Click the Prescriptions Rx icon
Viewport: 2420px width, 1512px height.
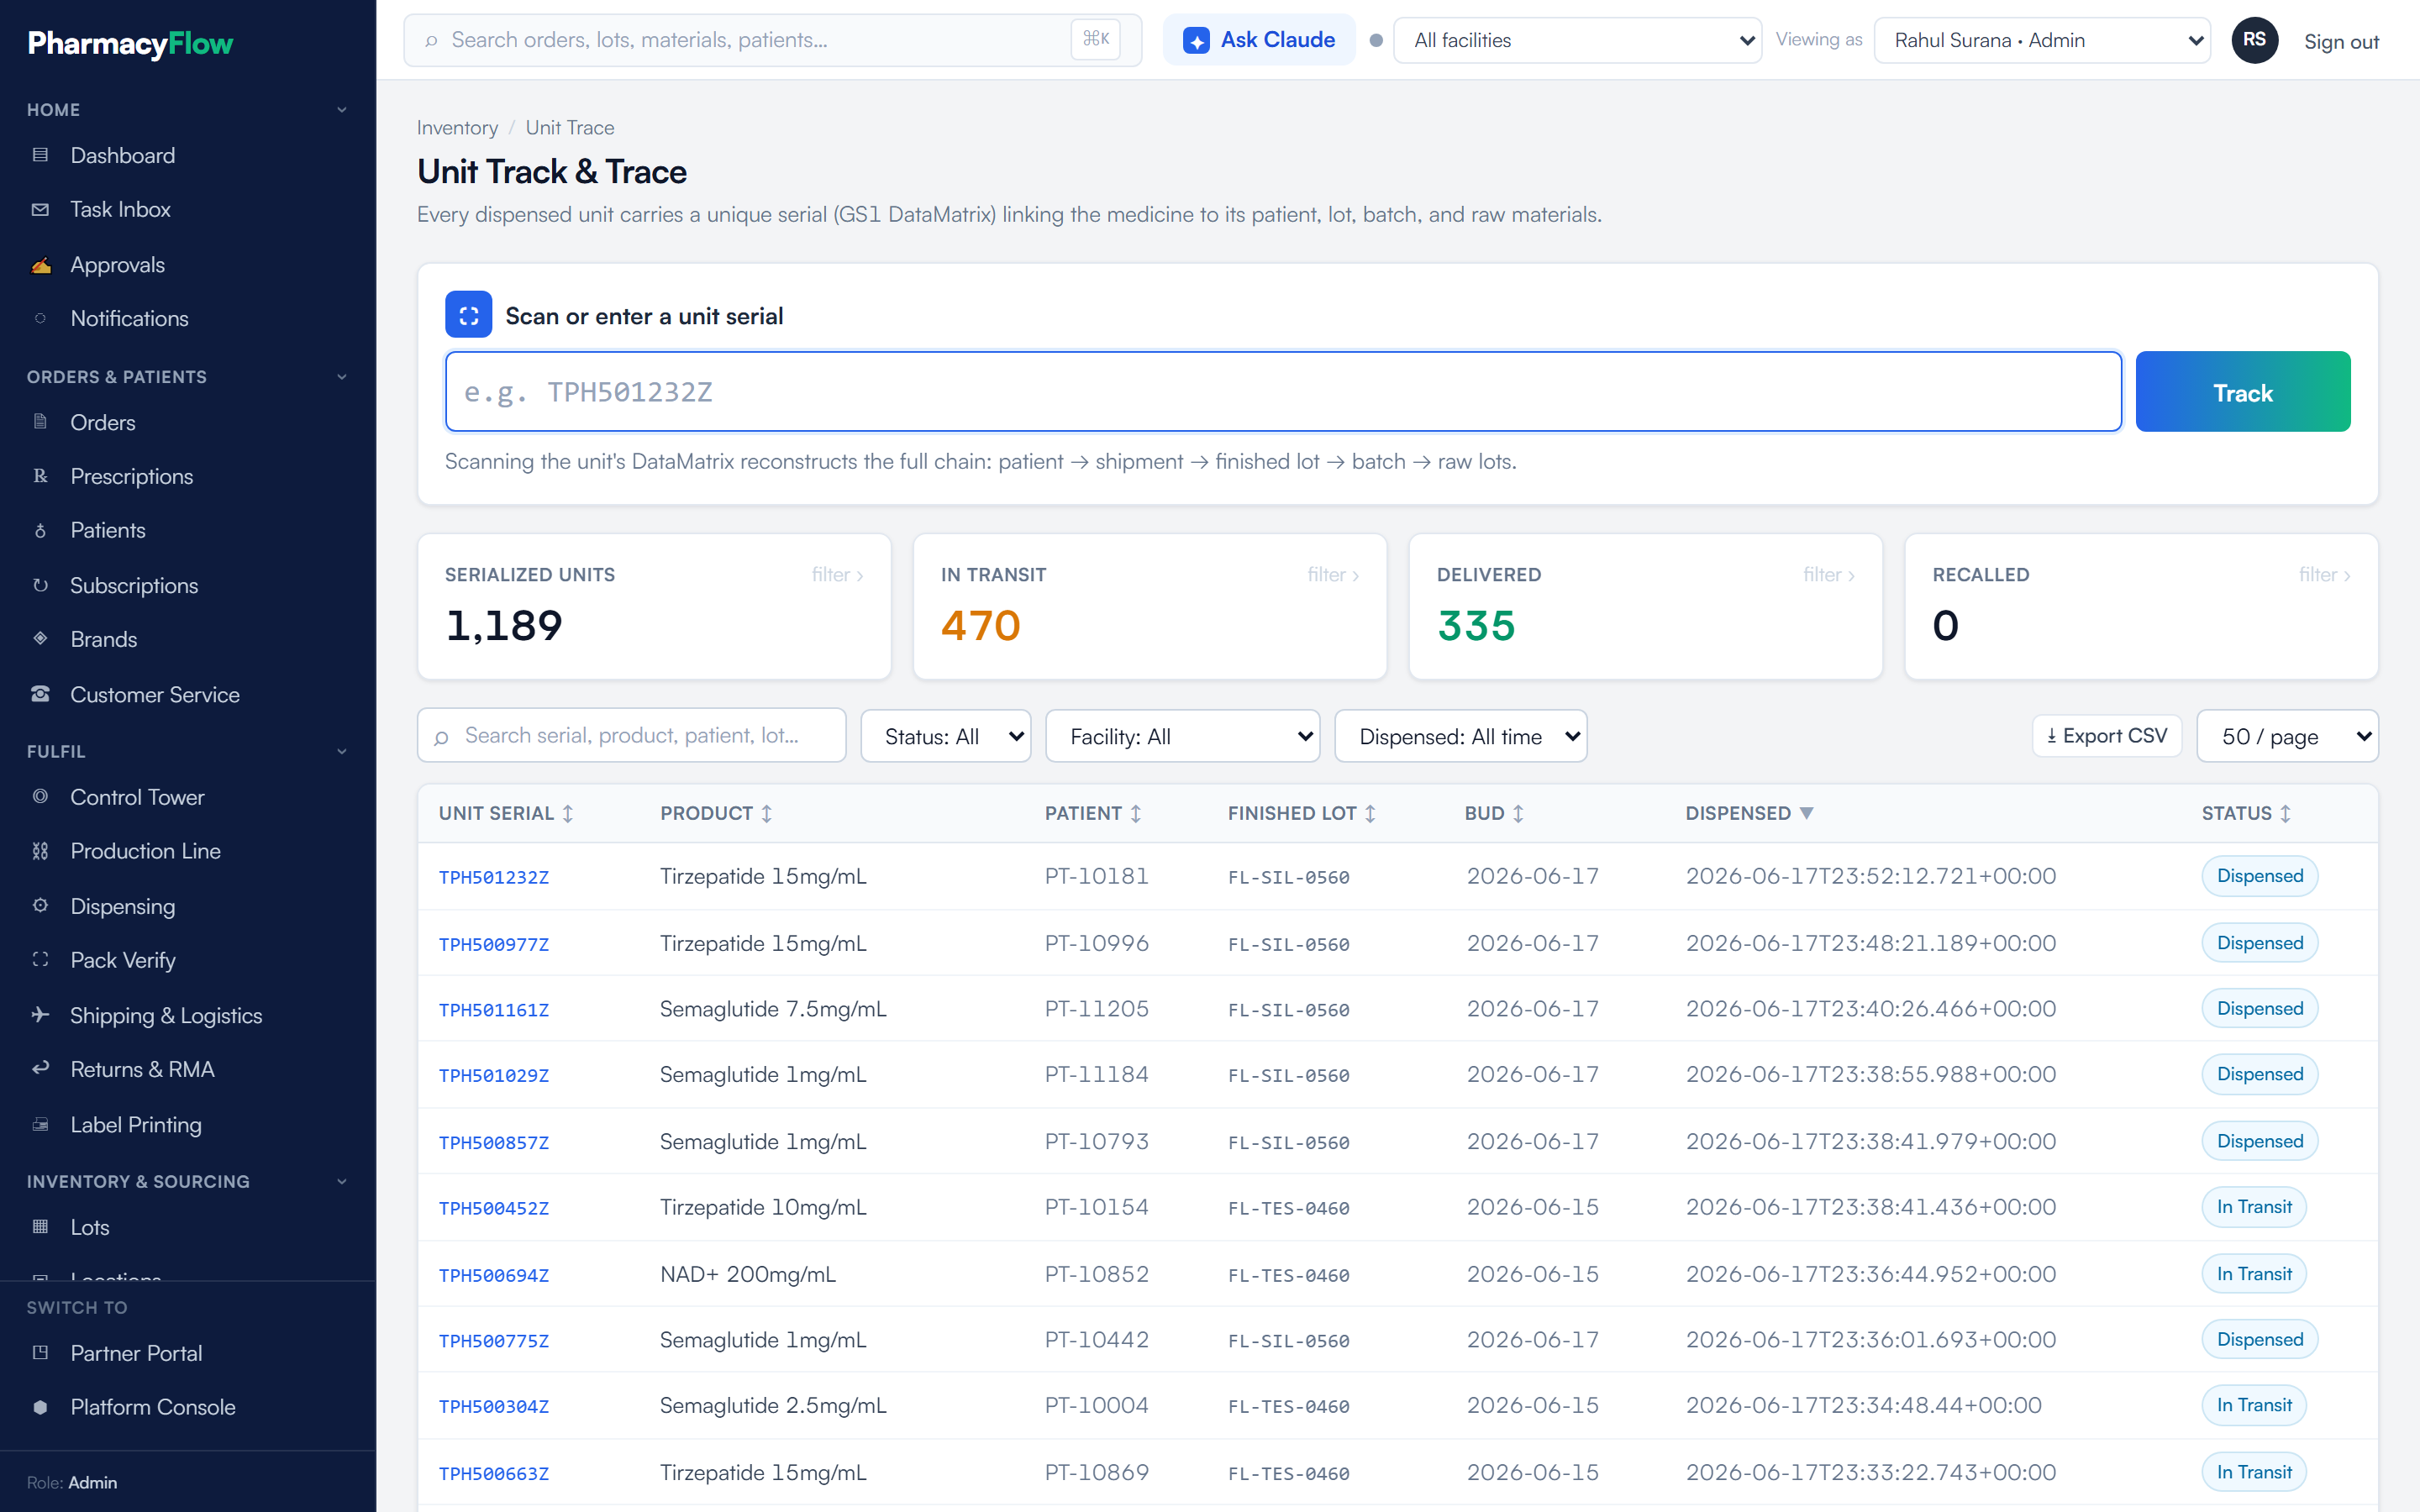[x=40, y=476]
